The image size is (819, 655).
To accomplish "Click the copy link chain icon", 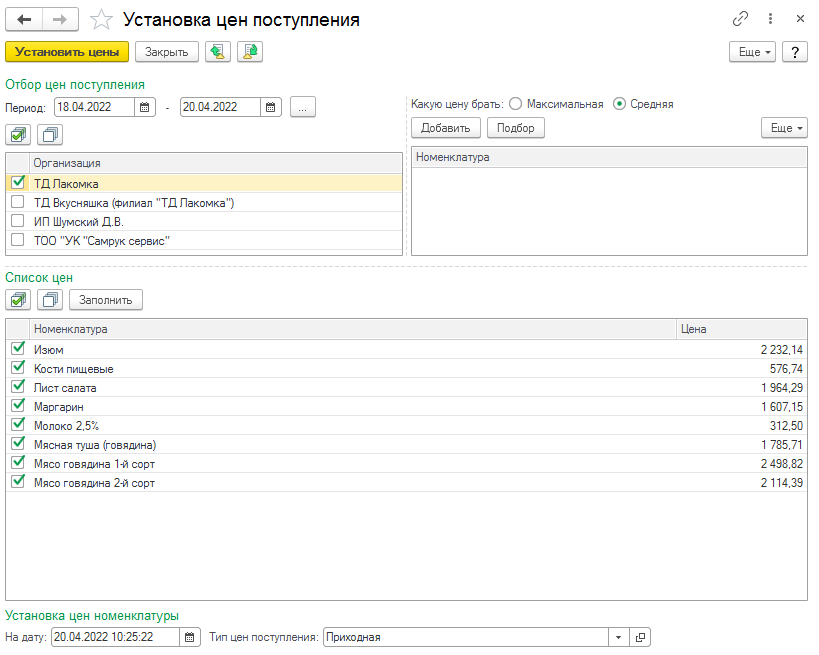I will [x=740, y=19].
